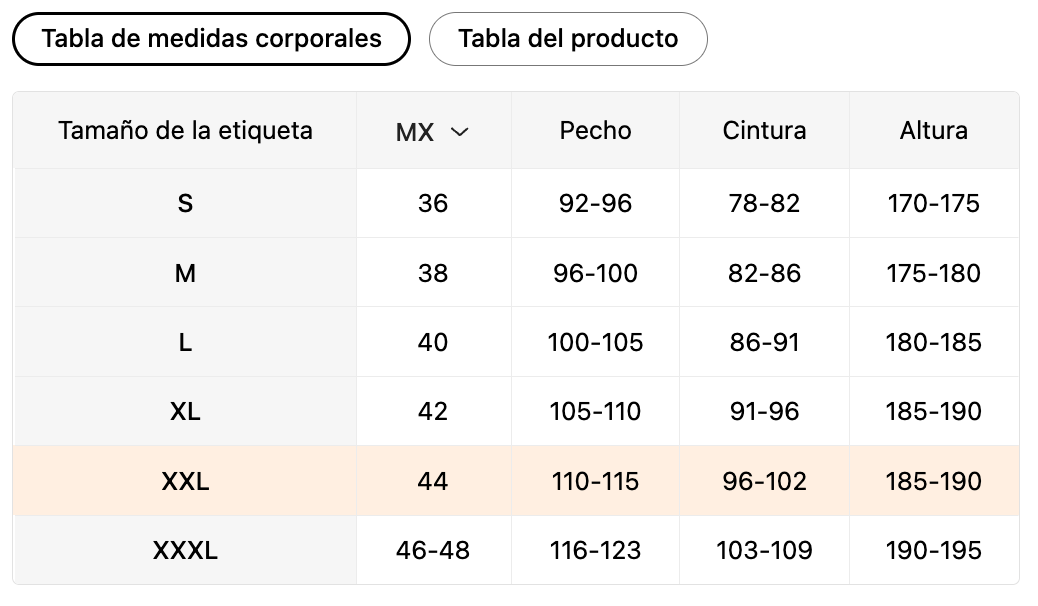Click waist value 96-102
The image size is (1038, 606).
tap(764, 481)
